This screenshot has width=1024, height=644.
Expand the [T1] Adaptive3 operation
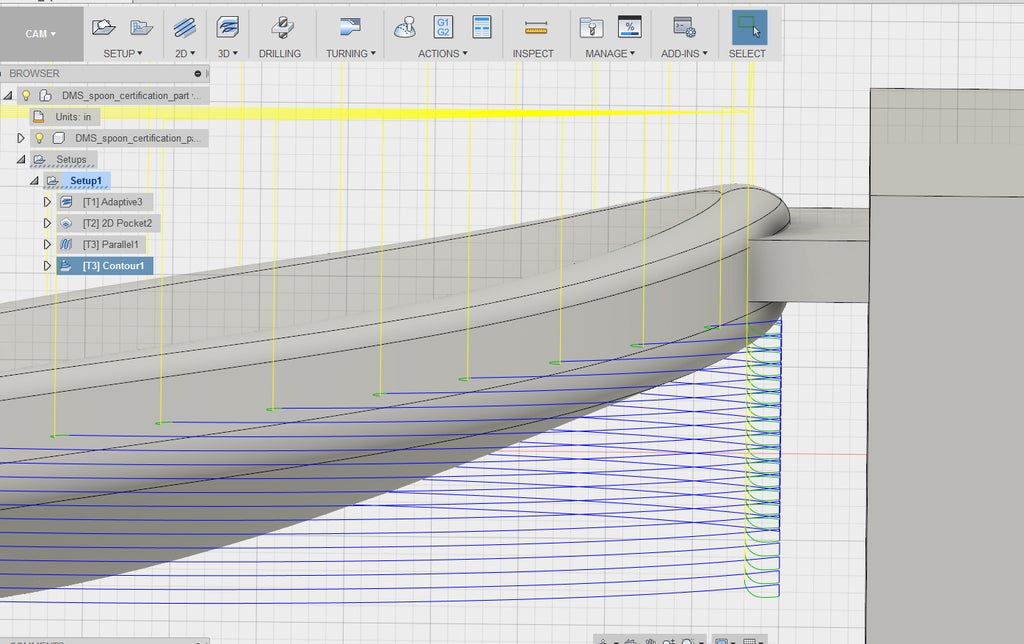(47, 202)
